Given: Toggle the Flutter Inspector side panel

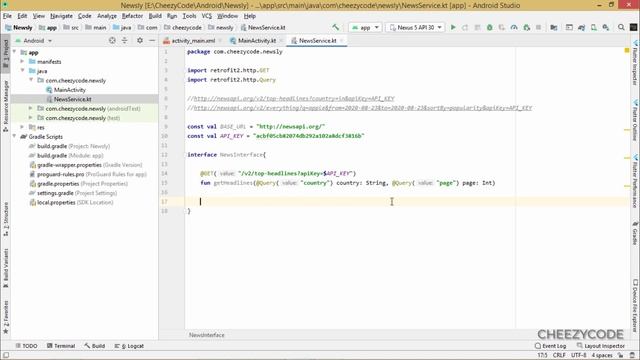Looking at the screenshot, I should click(635, 62).
